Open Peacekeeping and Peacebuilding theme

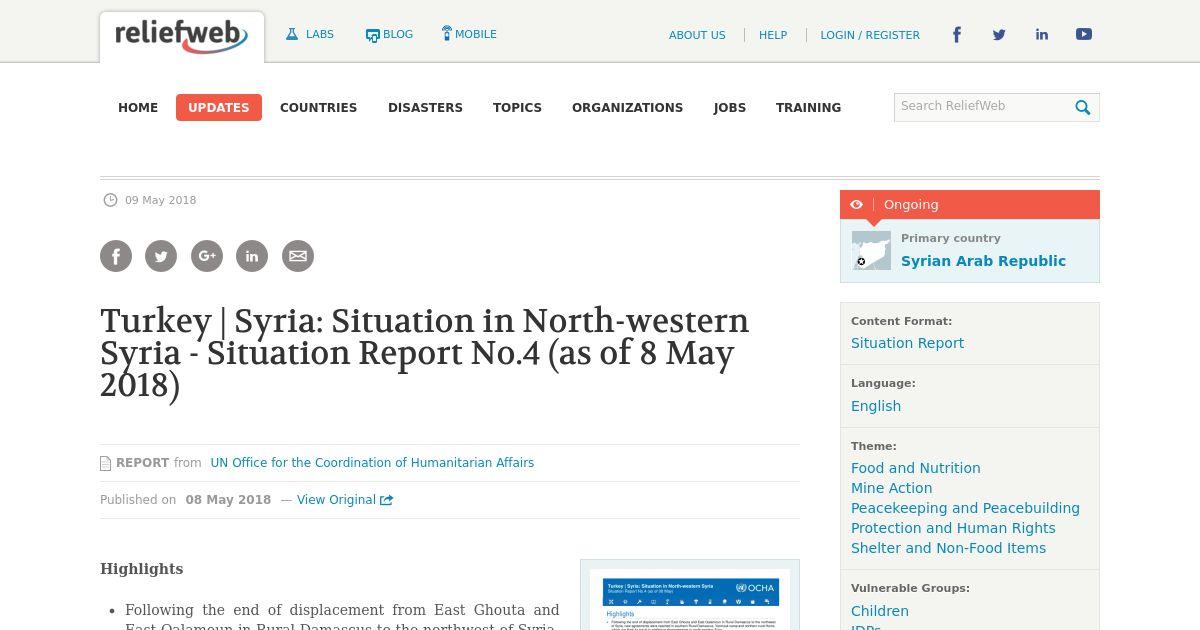tap(965, 508)
